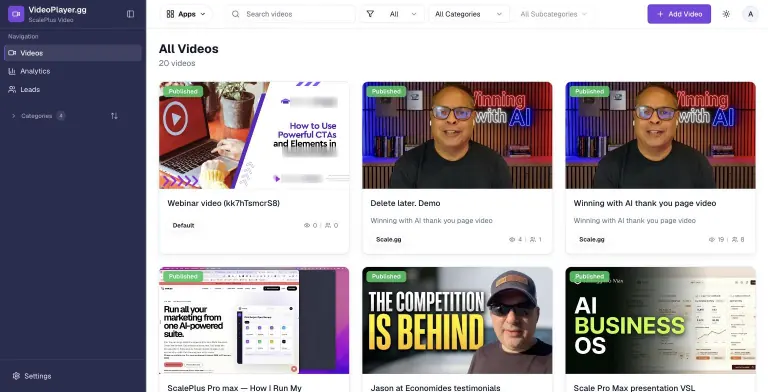Click the VideoPlayer.gg purple camera logo

click(x=16, y=14)
